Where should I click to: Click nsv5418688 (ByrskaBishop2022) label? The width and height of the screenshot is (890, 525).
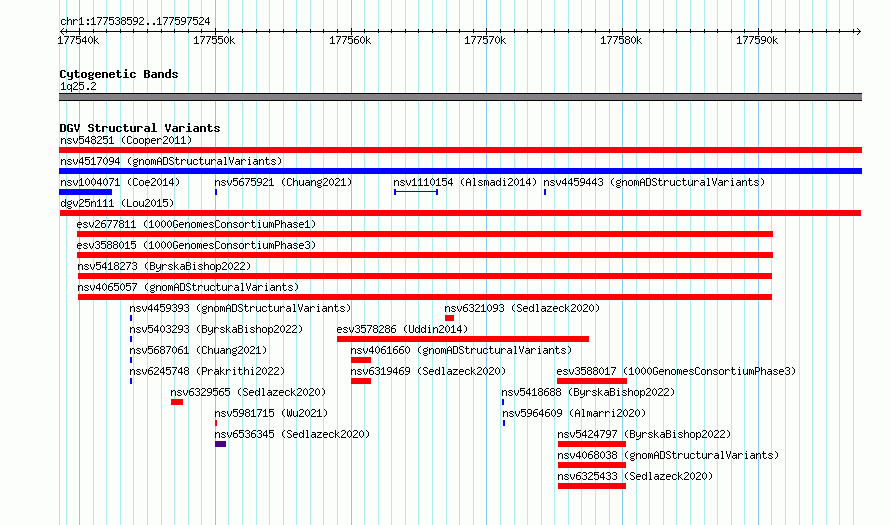coord(588,392)
